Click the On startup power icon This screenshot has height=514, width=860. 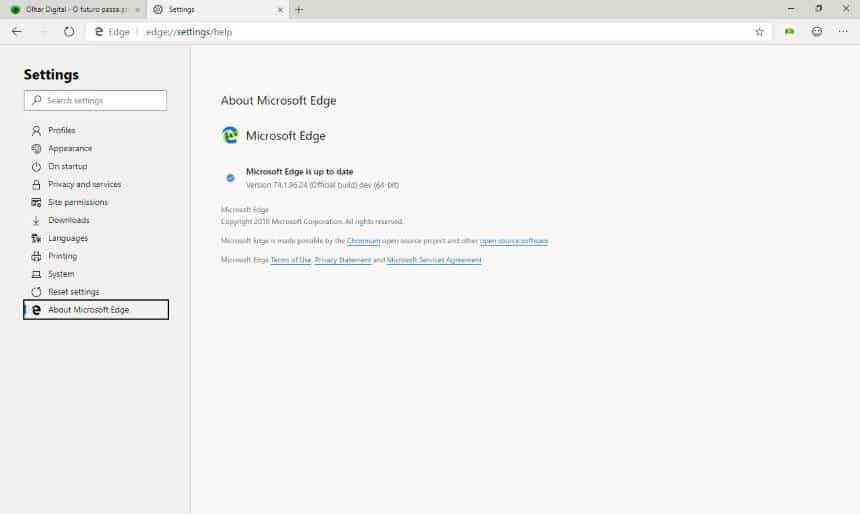coord(36,167)
